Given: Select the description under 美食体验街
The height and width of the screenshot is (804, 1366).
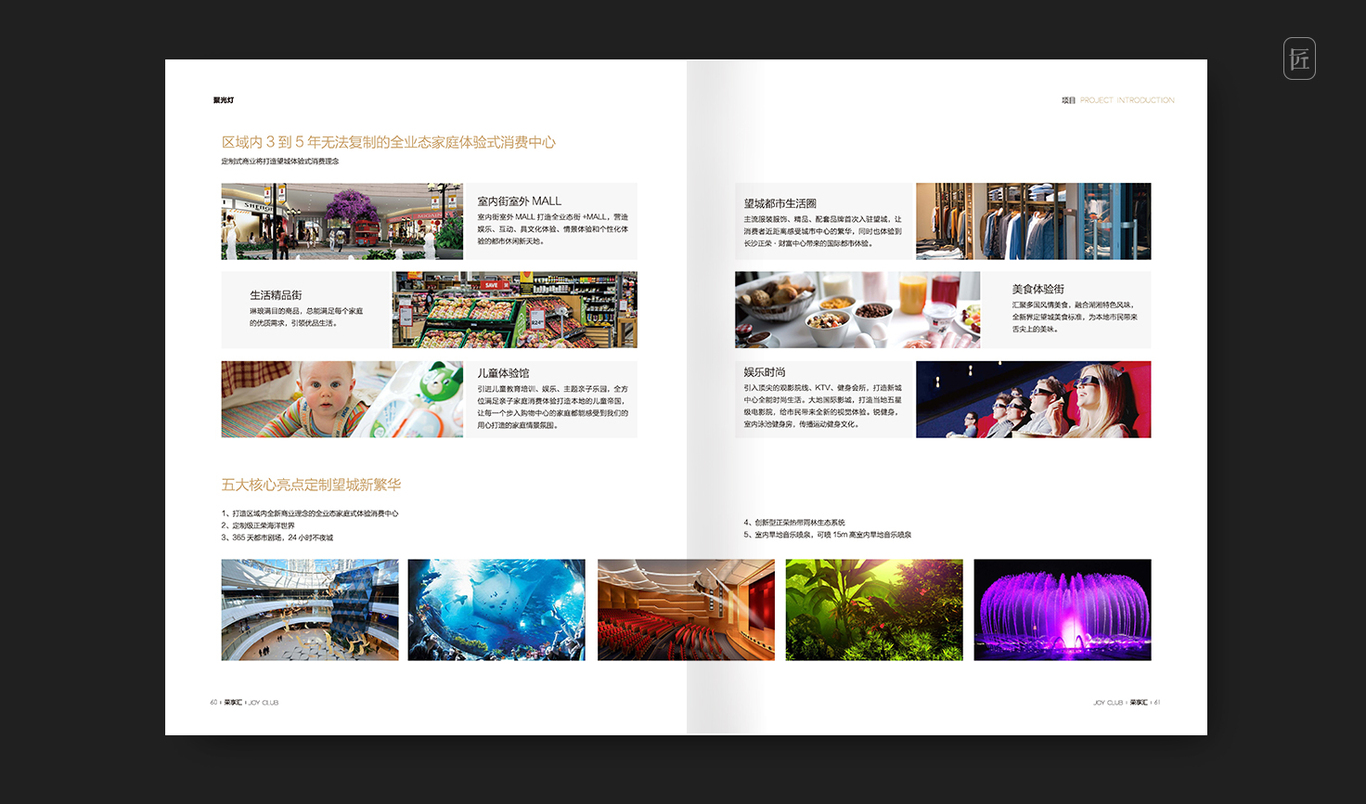Looking at the screenshot, I should (1075, 317).
